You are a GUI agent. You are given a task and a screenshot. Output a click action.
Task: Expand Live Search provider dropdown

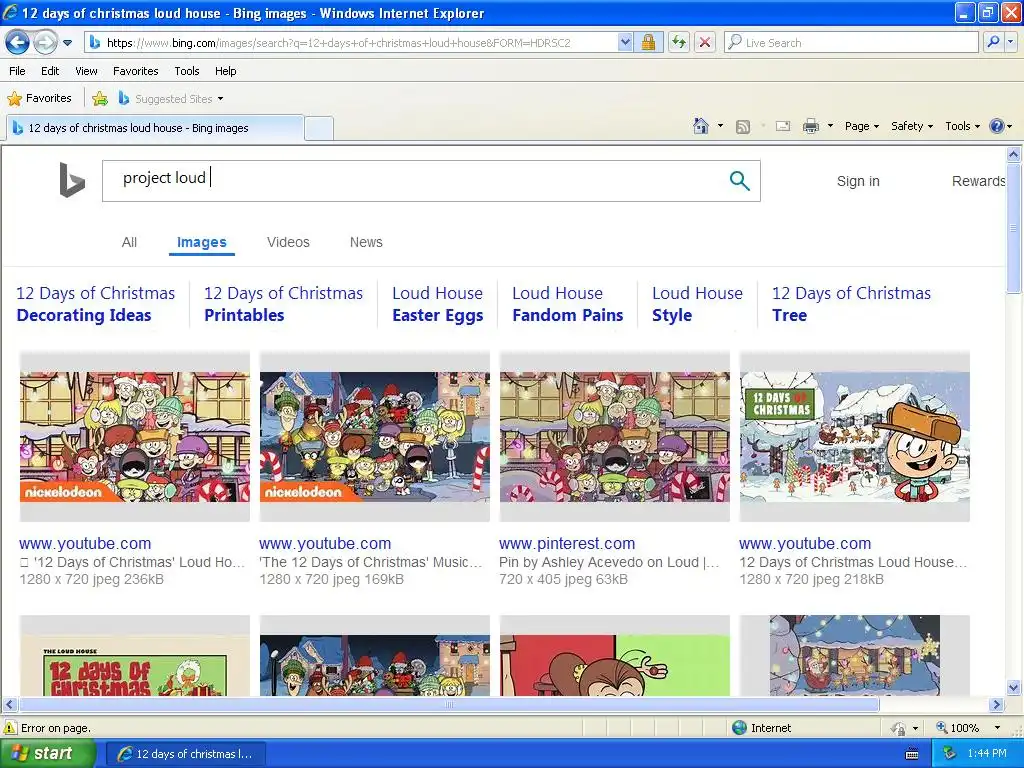(1010, 43)
